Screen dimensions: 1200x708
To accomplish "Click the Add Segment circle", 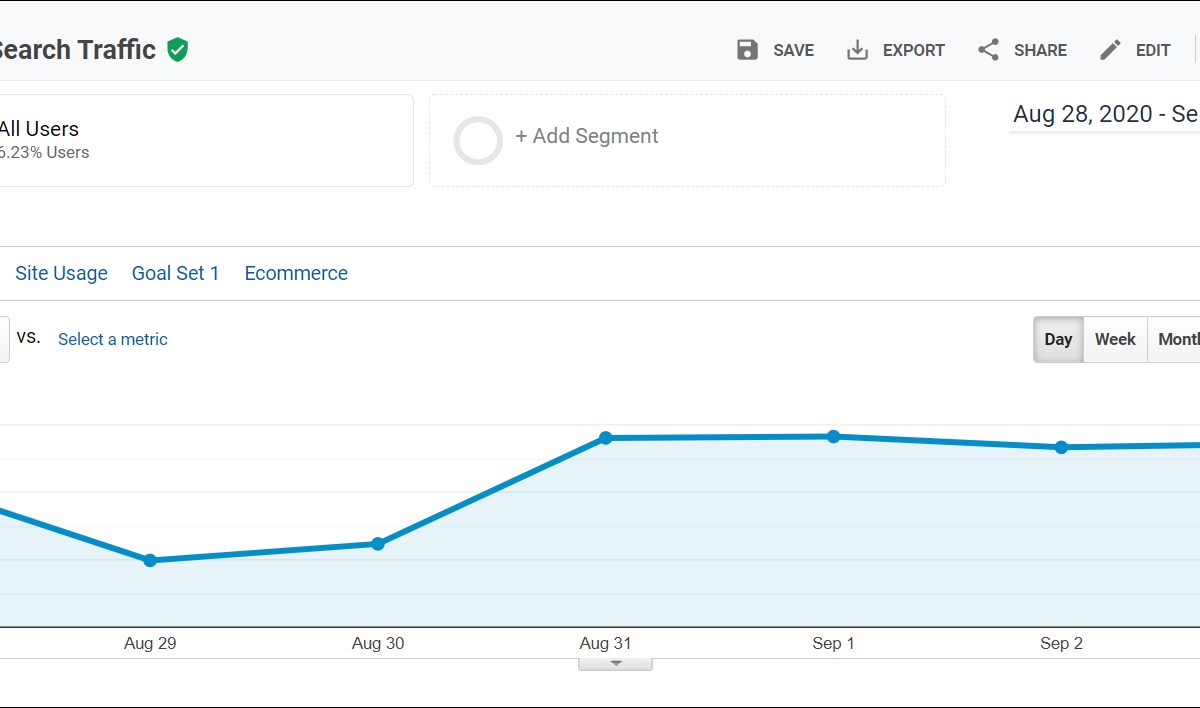I will pyautogui.click(x=478, y=141).
